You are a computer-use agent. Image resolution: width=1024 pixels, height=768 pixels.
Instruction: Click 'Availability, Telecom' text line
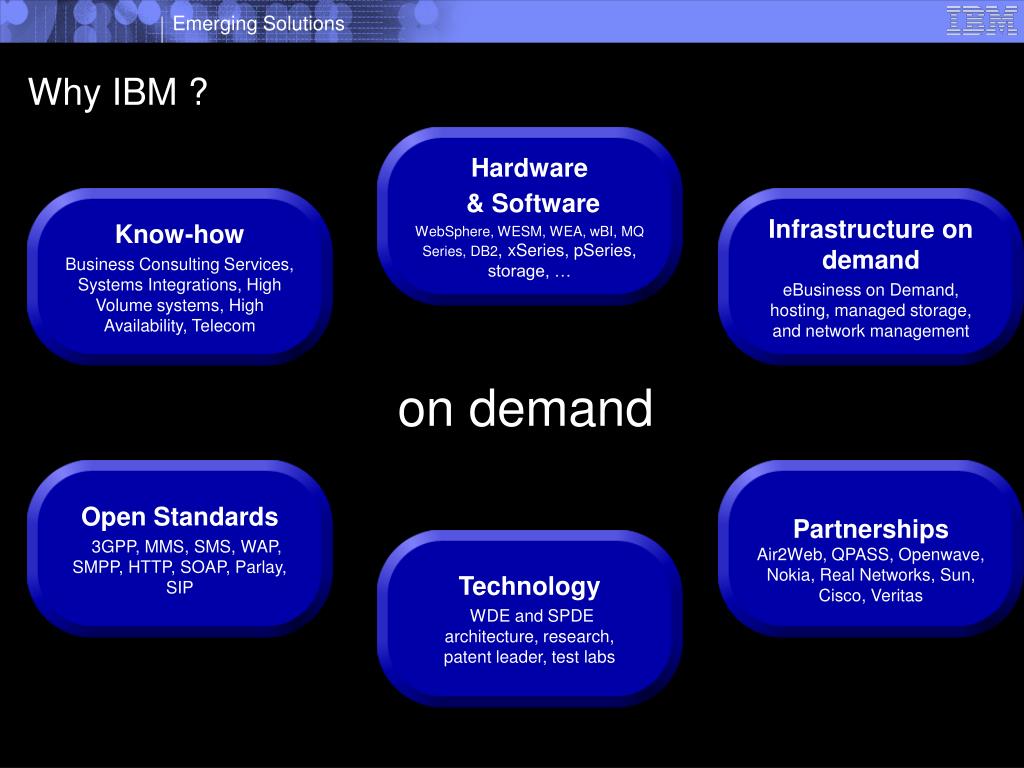pyautogui.click(x=180, y=326)
